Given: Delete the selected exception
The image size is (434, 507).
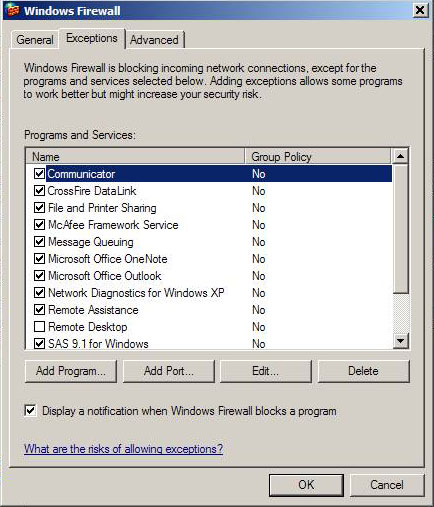Looking at the screenshot, I should [363, 371].
